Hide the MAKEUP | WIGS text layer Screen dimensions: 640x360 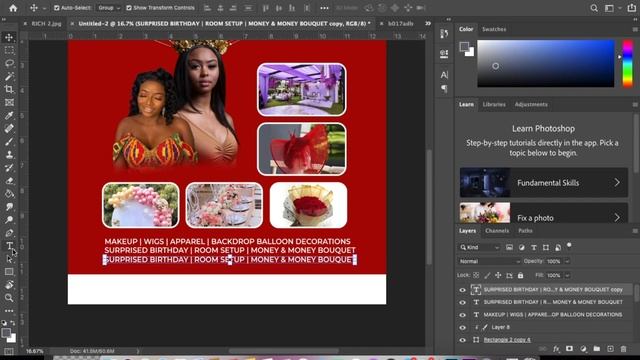pos(462,315)
